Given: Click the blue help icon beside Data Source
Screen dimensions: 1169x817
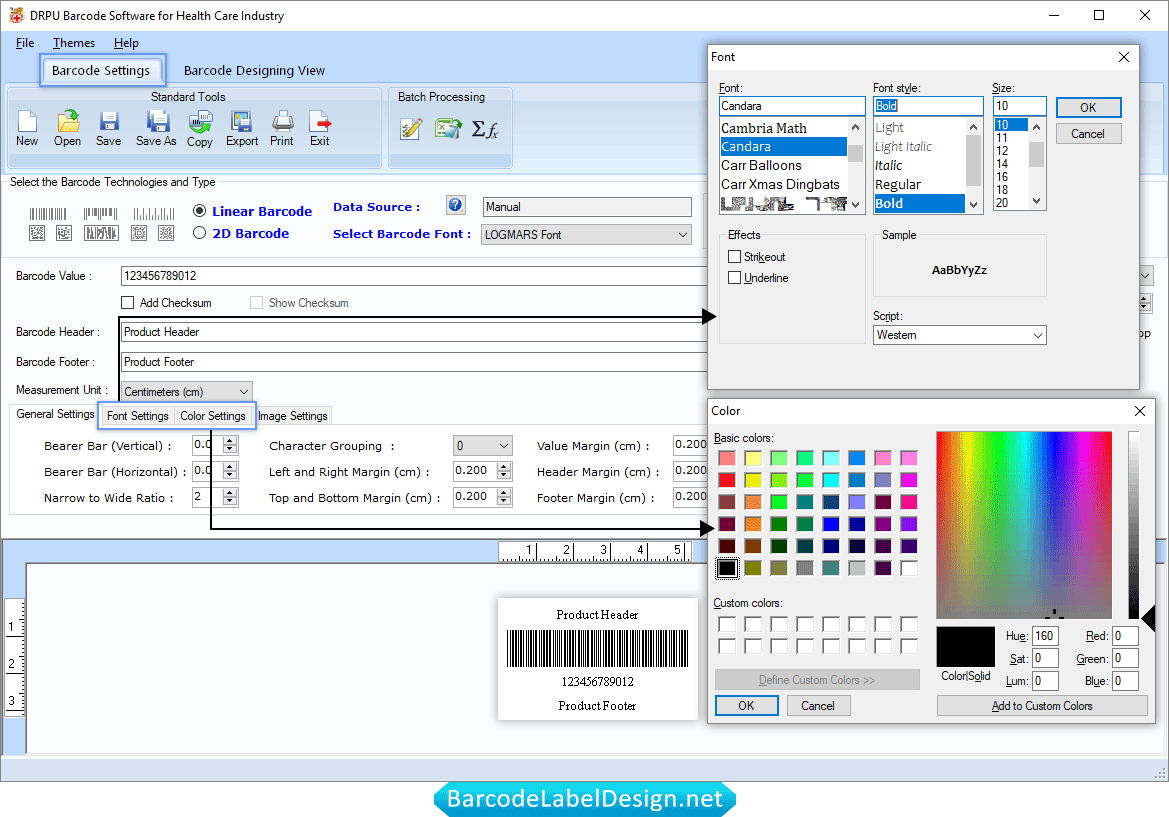Looking at the screenshot, I should click(456, 205).
